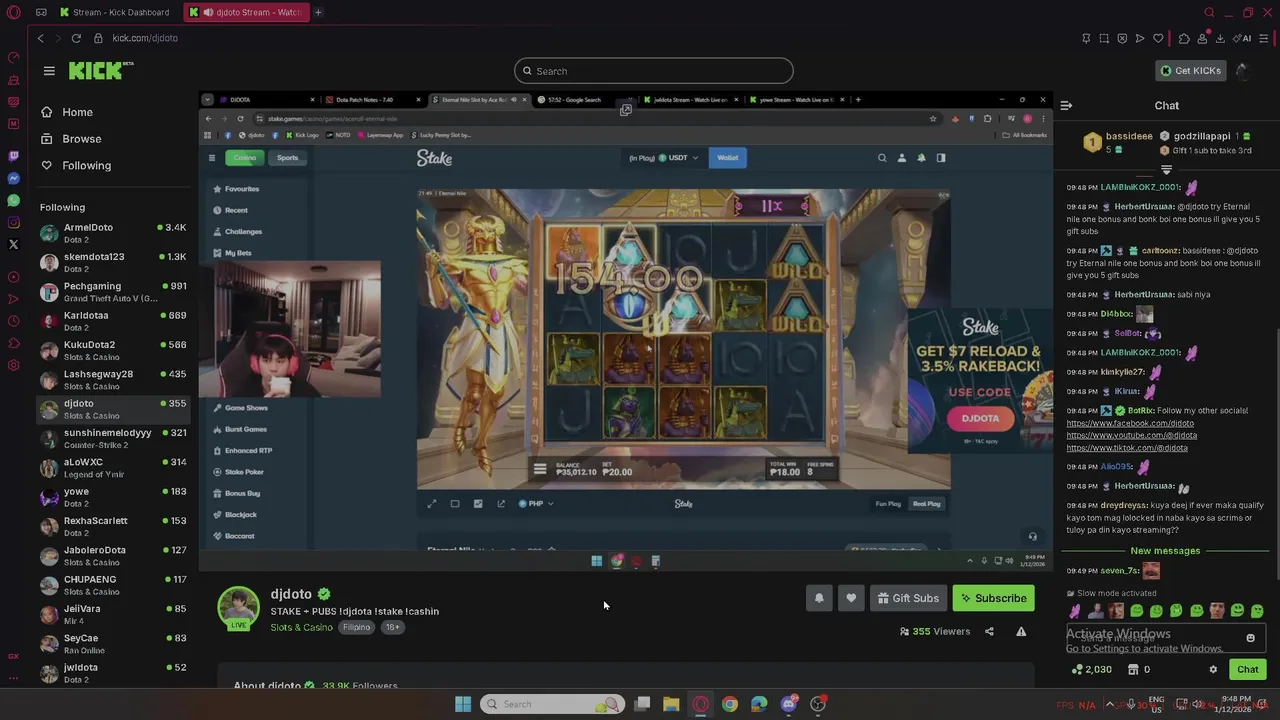Image resolution: width=1280 pixels, height=720 pixels.
Task: Report the stream with warning icon
Action: (x=1021, y=631)
